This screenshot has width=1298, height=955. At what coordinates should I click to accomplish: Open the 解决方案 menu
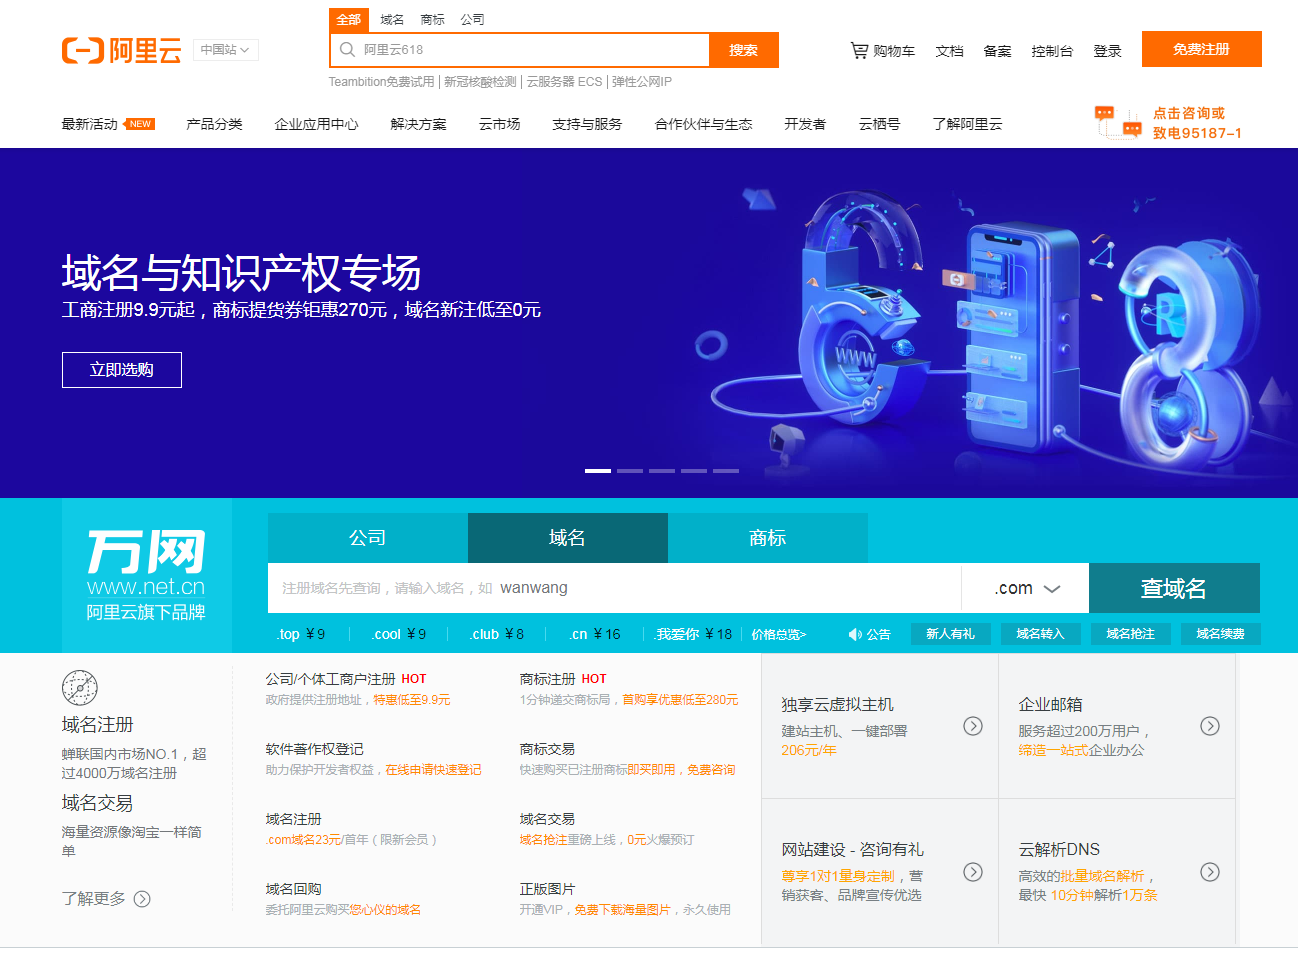[418, 124]
